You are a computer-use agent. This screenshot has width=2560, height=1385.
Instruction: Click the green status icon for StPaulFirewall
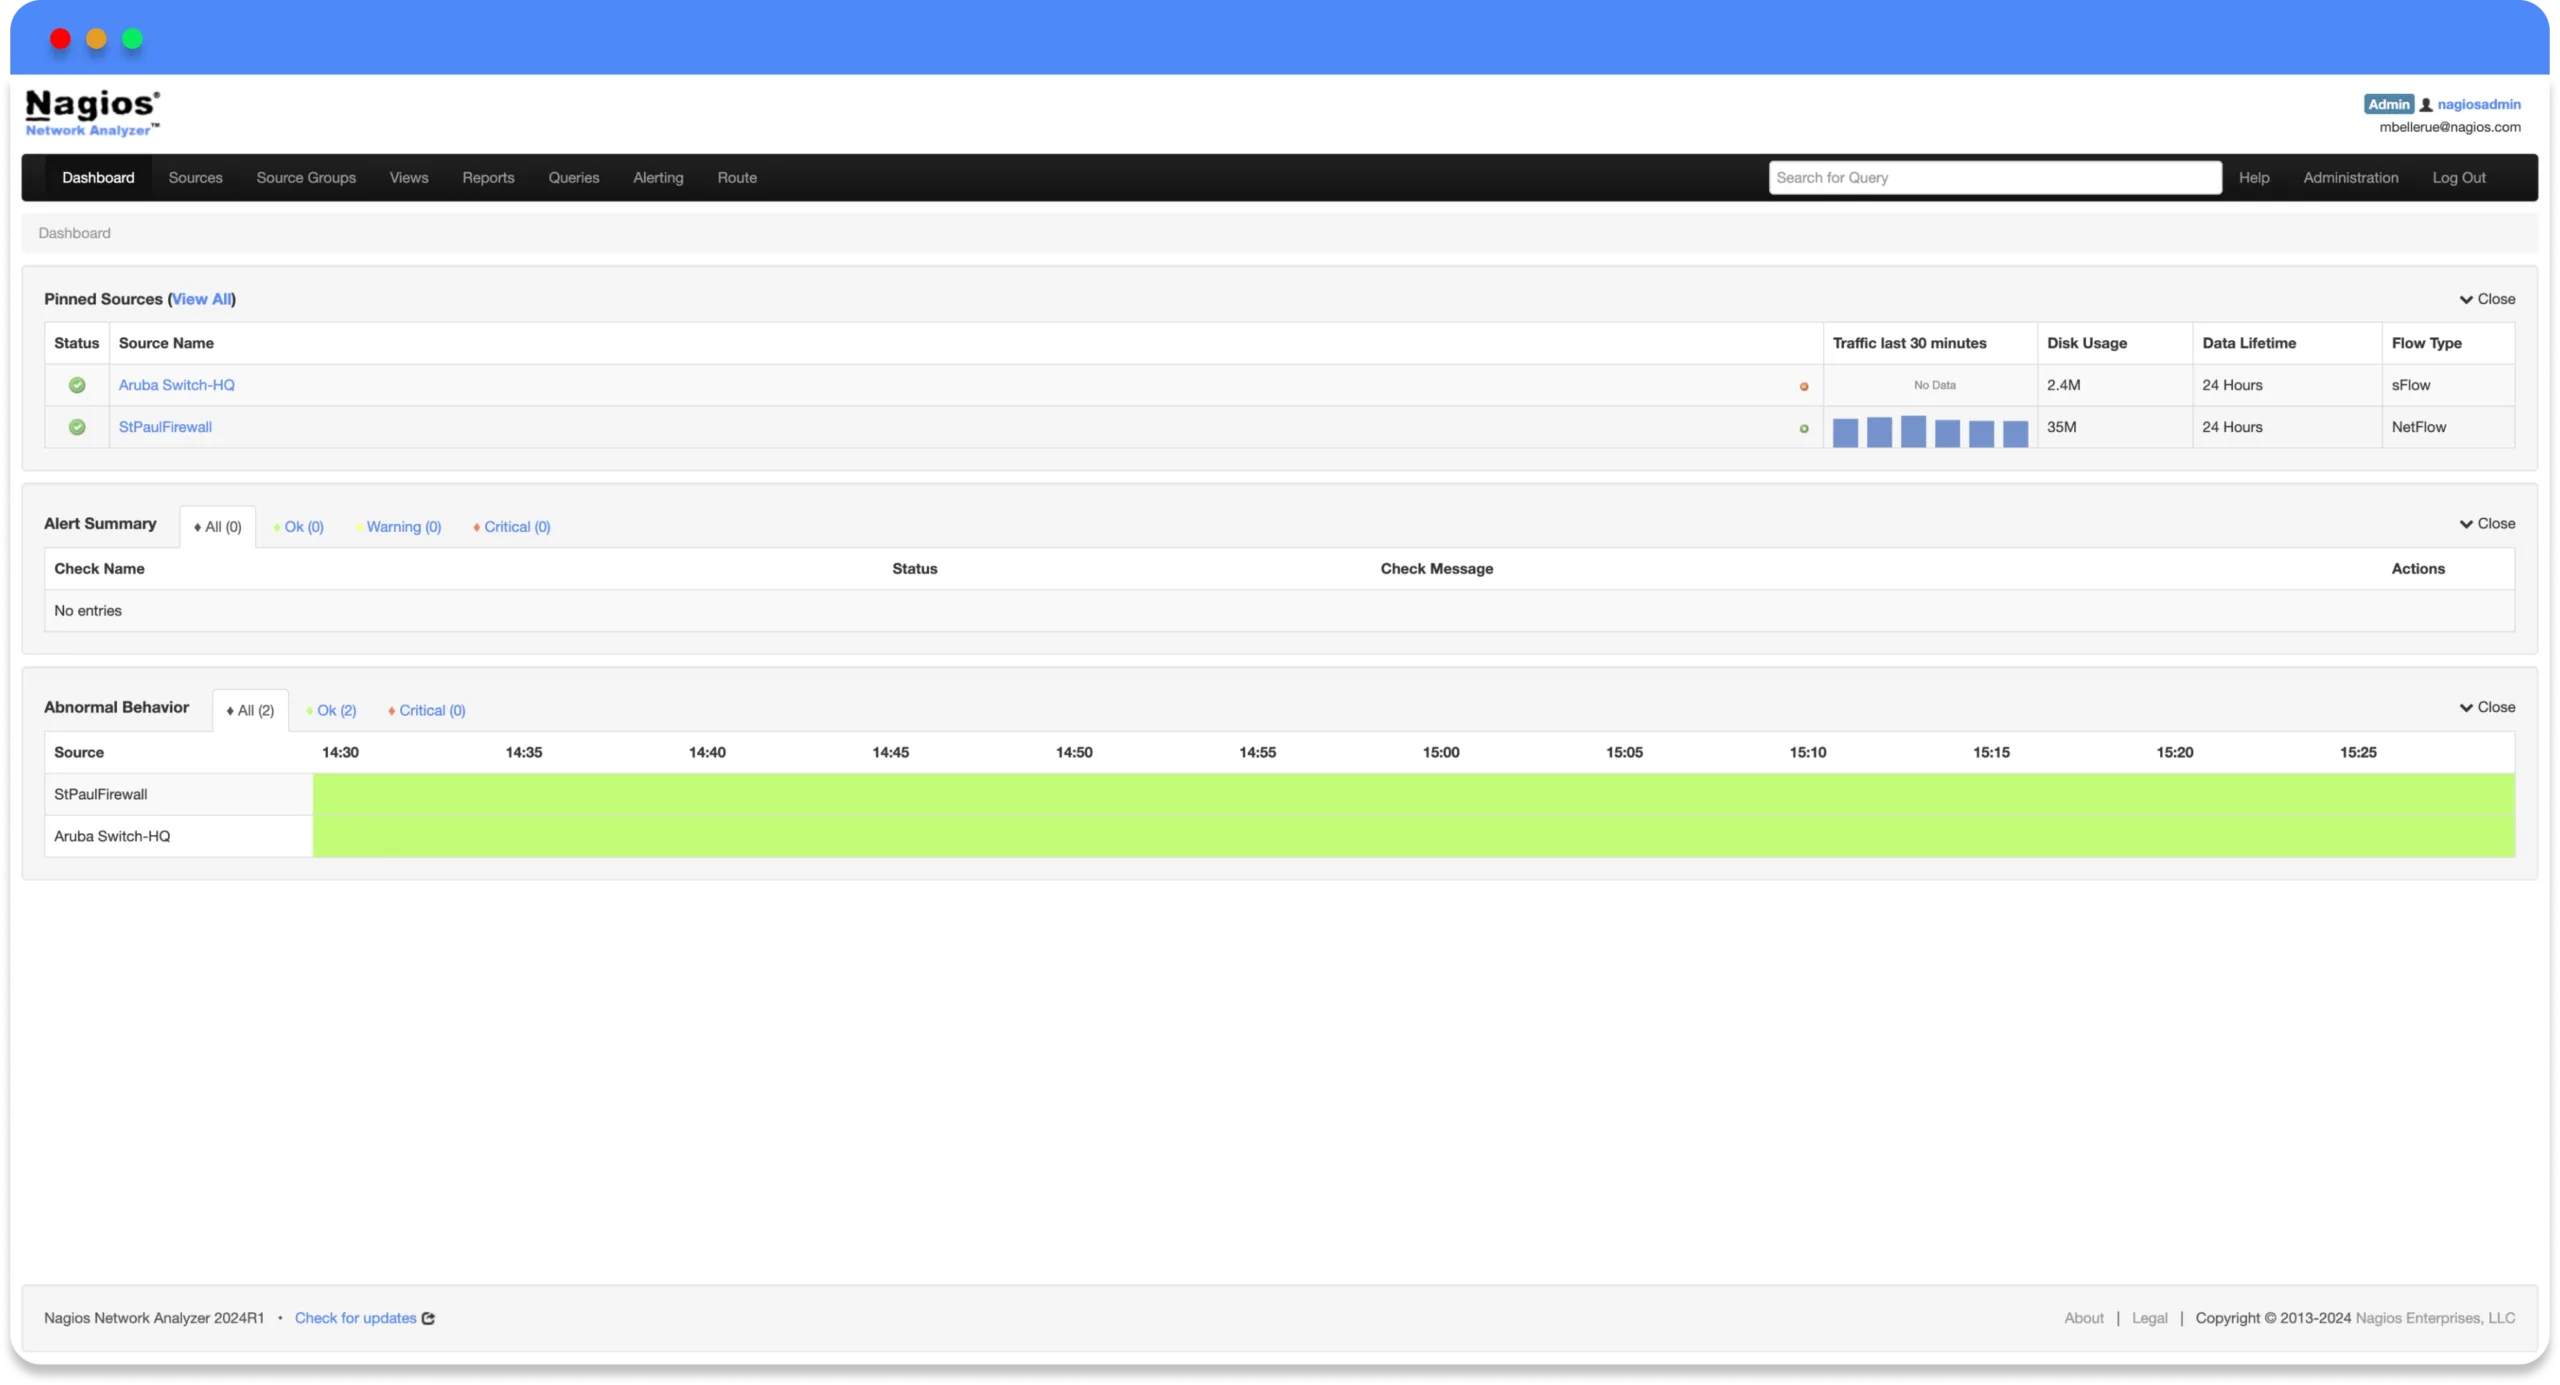point(75,426)
